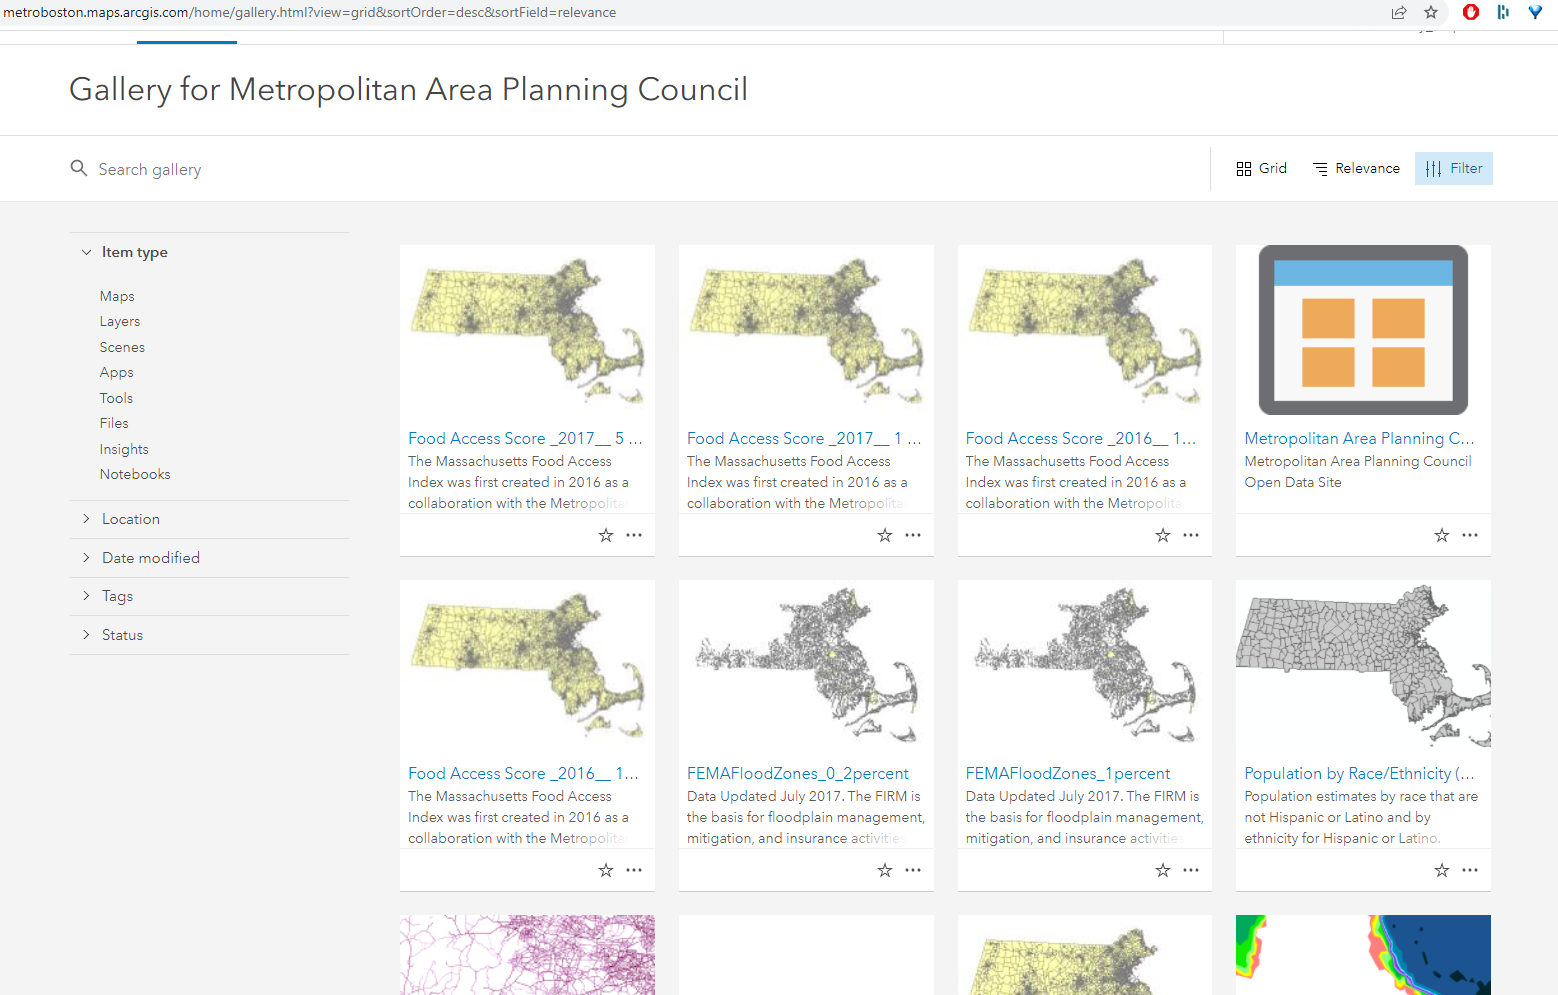Click the purple road network map thumbnail
Image resolution: width=1558 pixels, height=995 pixels.
pyautogui.click(x=527, y=955)
